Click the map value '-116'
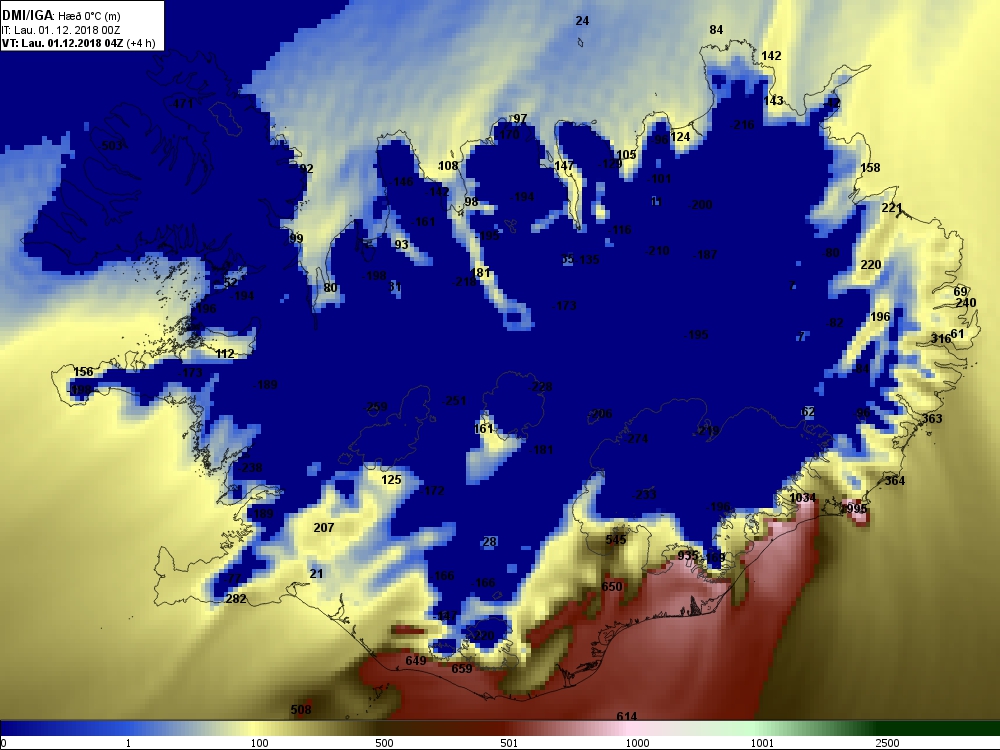 [619, 230]
